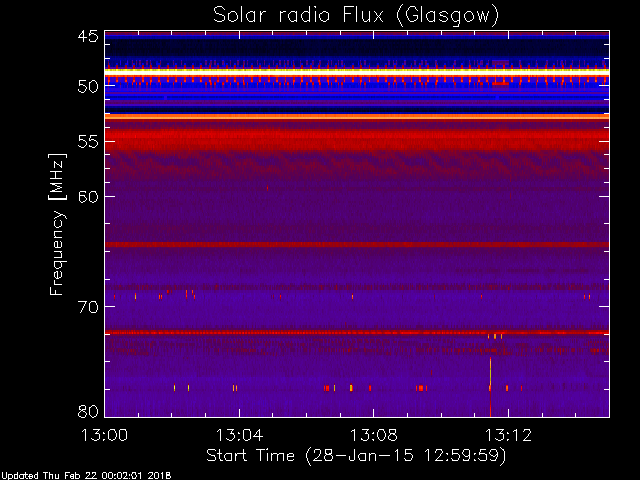Click the orange horizontal band near 53 MHz
Screen dimensions: 640x480
[x=357, y=117]
